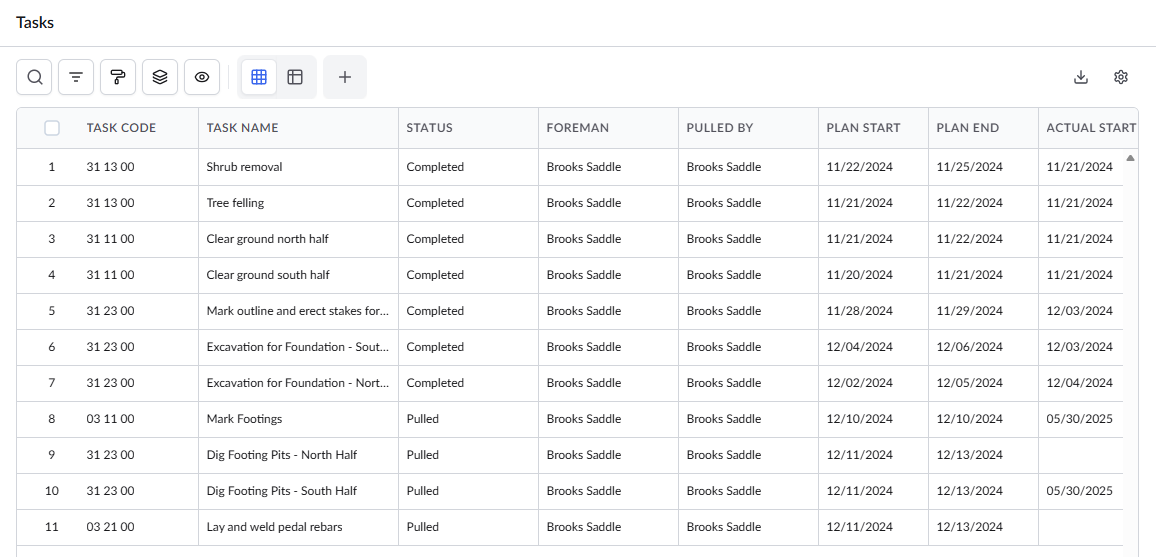Click task code 03 21 00
1156x557 pixels.
coord(111,528)
